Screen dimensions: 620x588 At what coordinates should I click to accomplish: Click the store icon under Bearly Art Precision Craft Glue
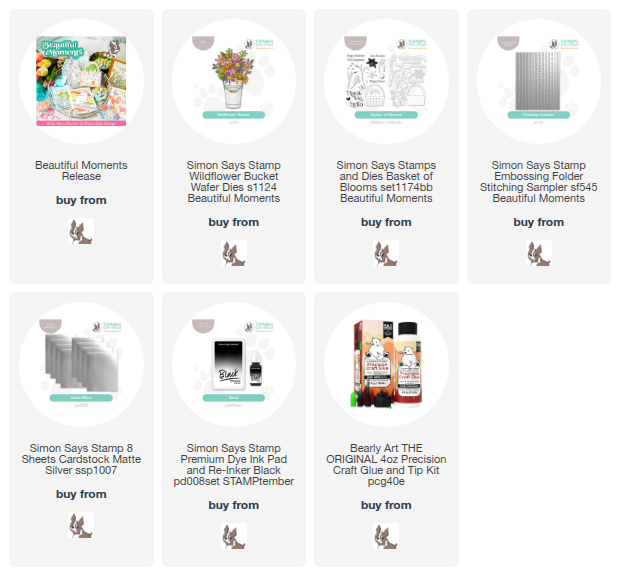[x=386, y=536]
